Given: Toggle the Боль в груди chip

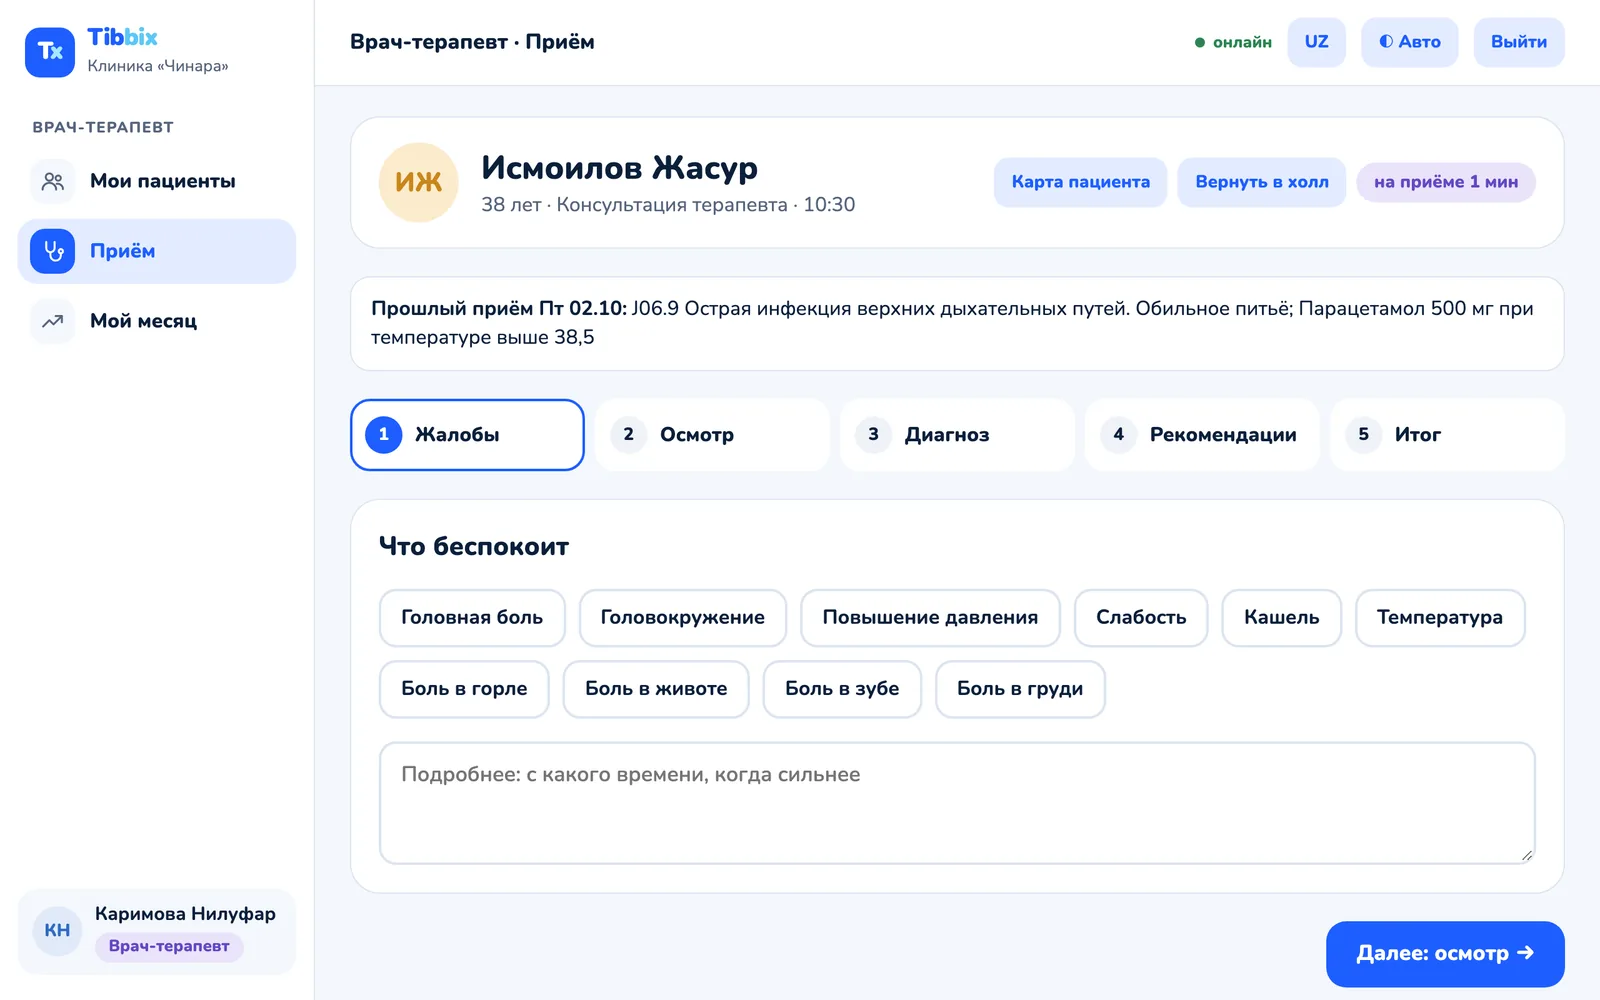Looking at the screenshot, I should click(x=1020, y=689).
